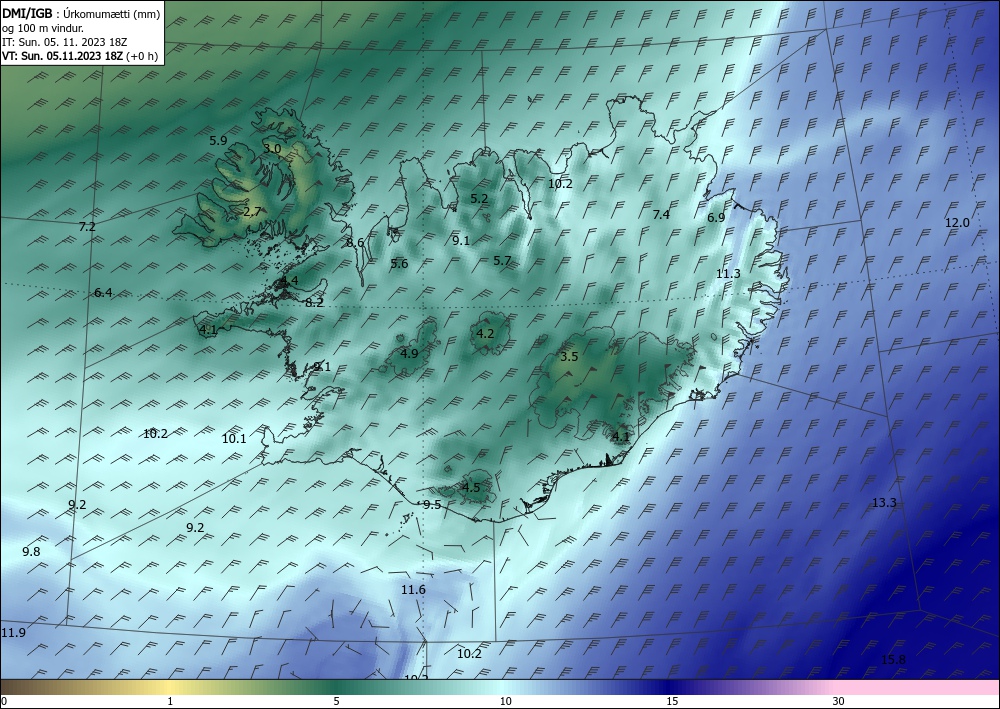Click the 11.3 value in east Iceland
1000x709 pixels.
pos(728,274)
